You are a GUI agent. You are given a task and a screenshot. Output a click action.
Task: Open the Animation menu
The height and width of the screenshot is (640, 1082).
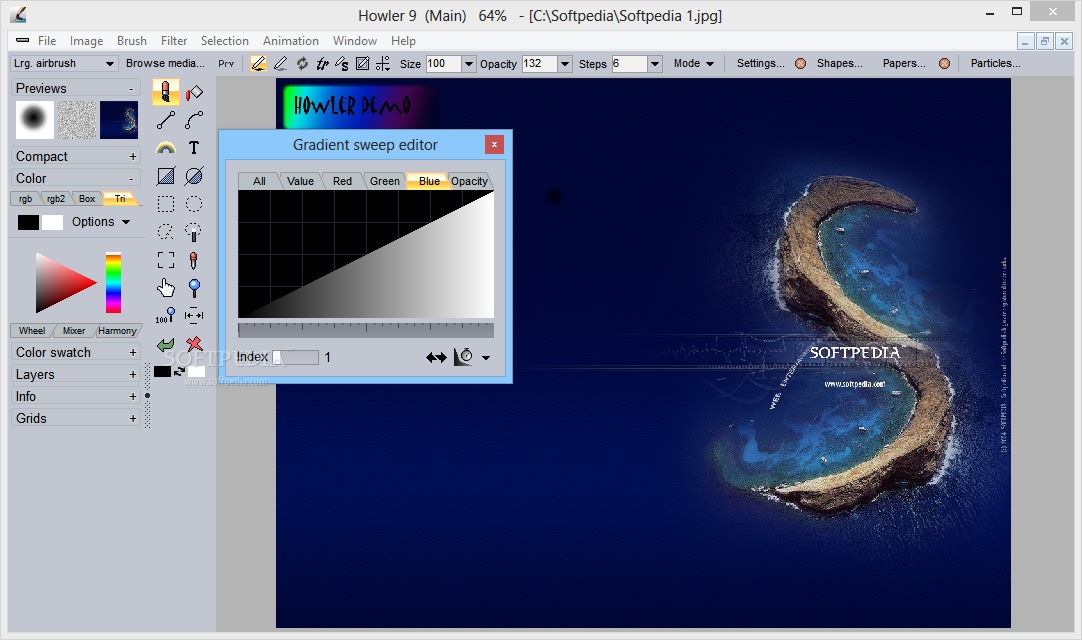pyautogui.click(x=291, y=41)
